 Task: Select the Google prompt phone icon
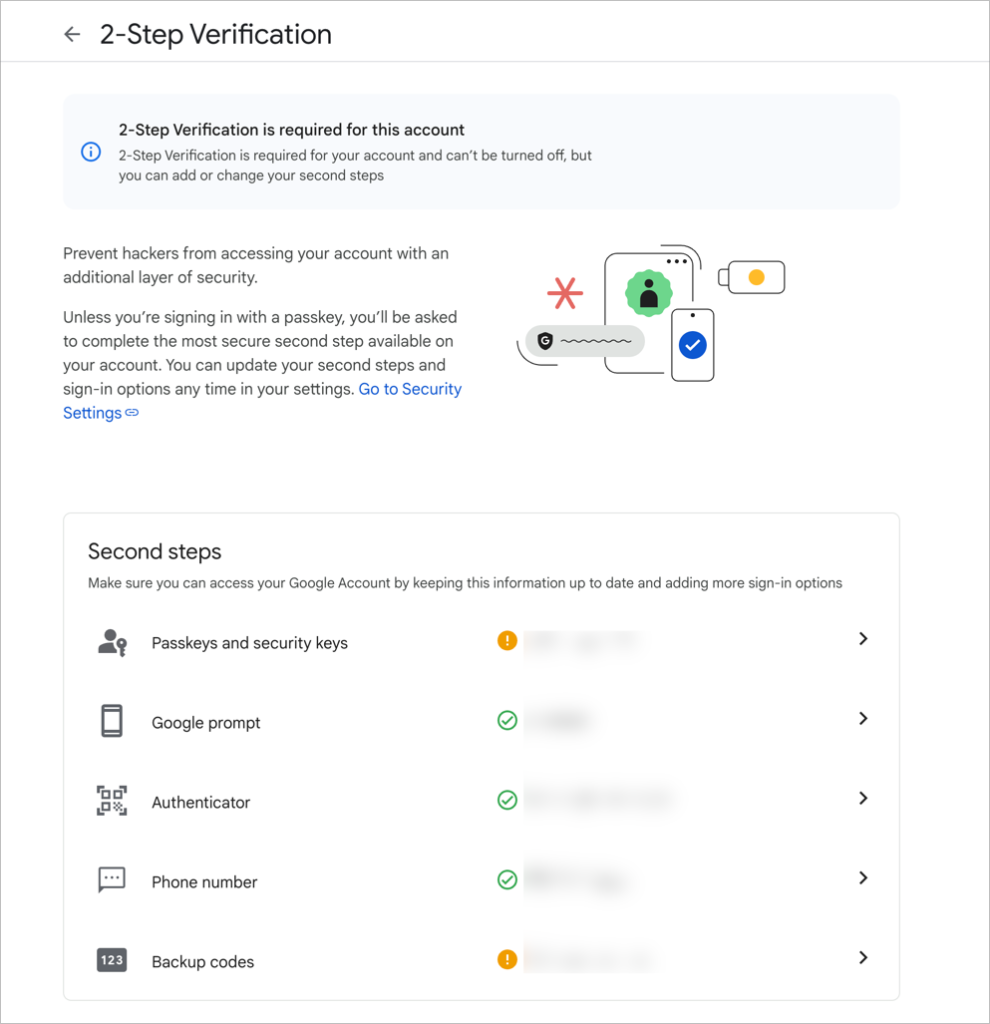pos(111,720)
